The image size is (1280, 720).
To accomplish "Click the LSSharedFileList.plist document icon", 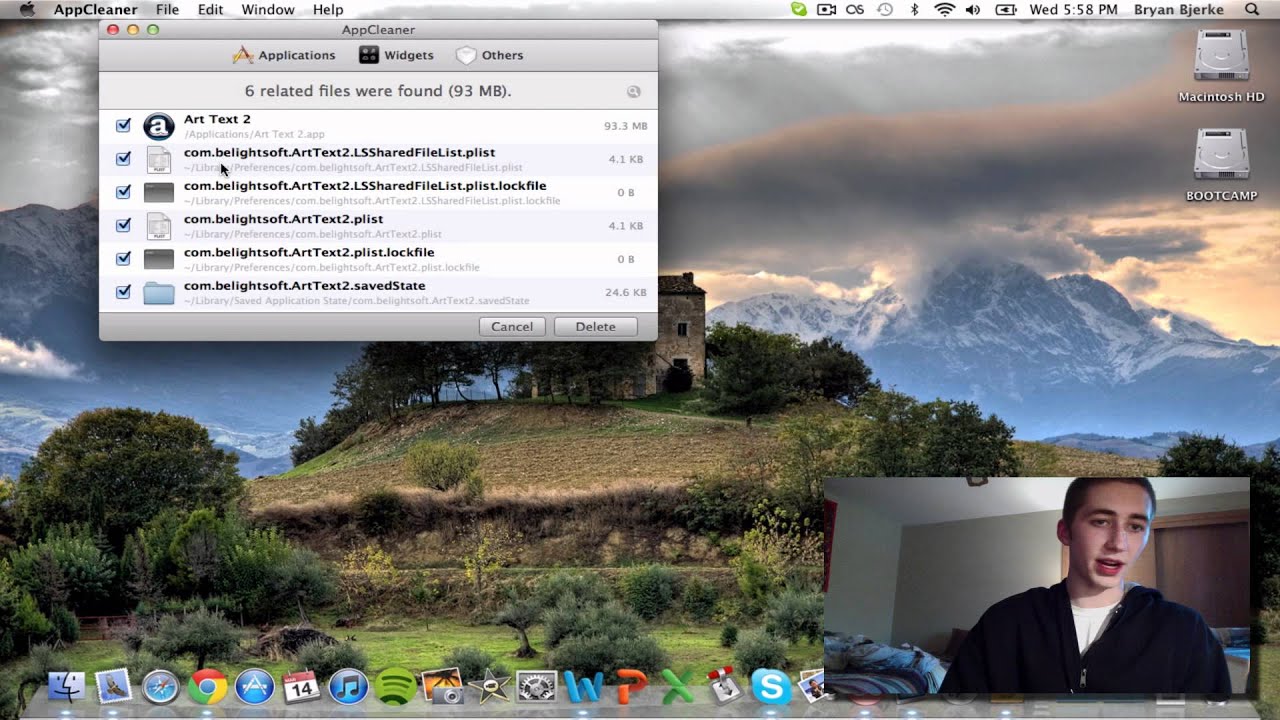I will [158, 159].
